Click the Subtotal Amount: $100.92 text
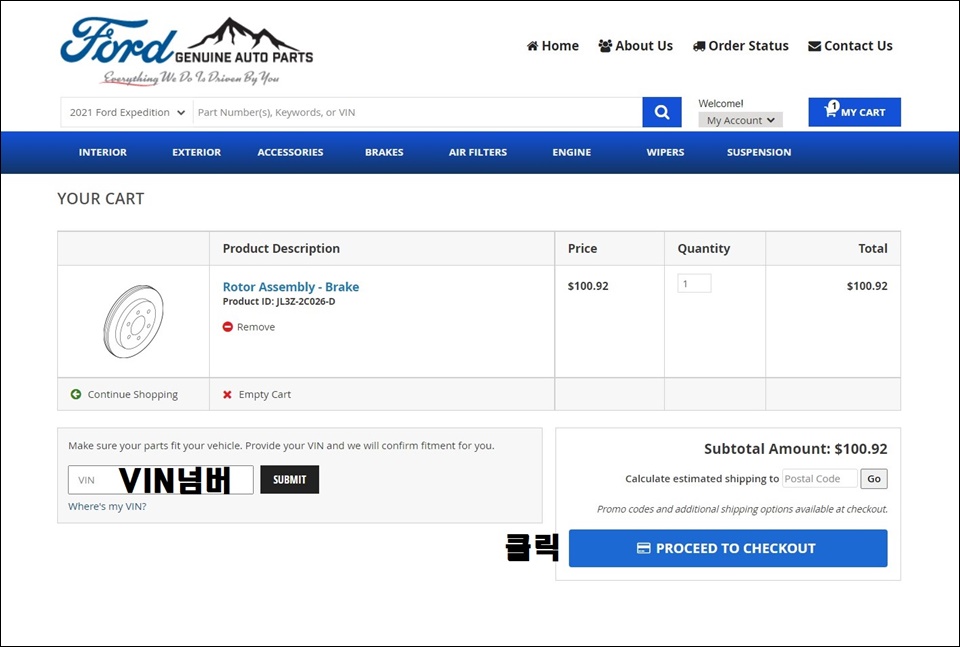 [795, 449]
